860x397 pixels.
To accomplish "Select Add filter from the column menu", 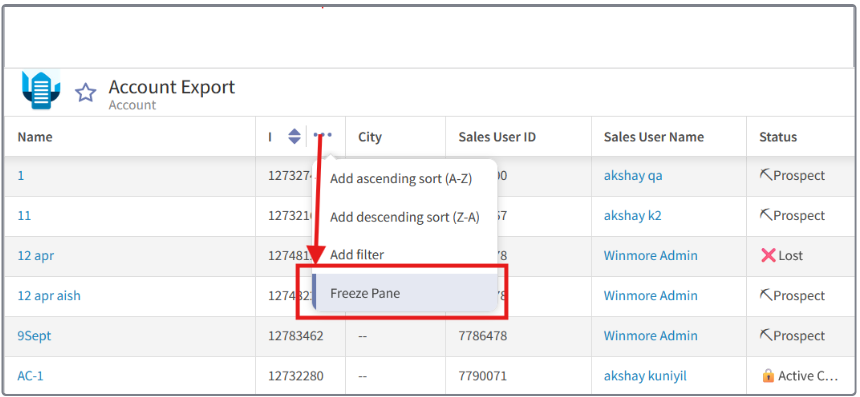I will pyautogui.click(x=357, y=254).
